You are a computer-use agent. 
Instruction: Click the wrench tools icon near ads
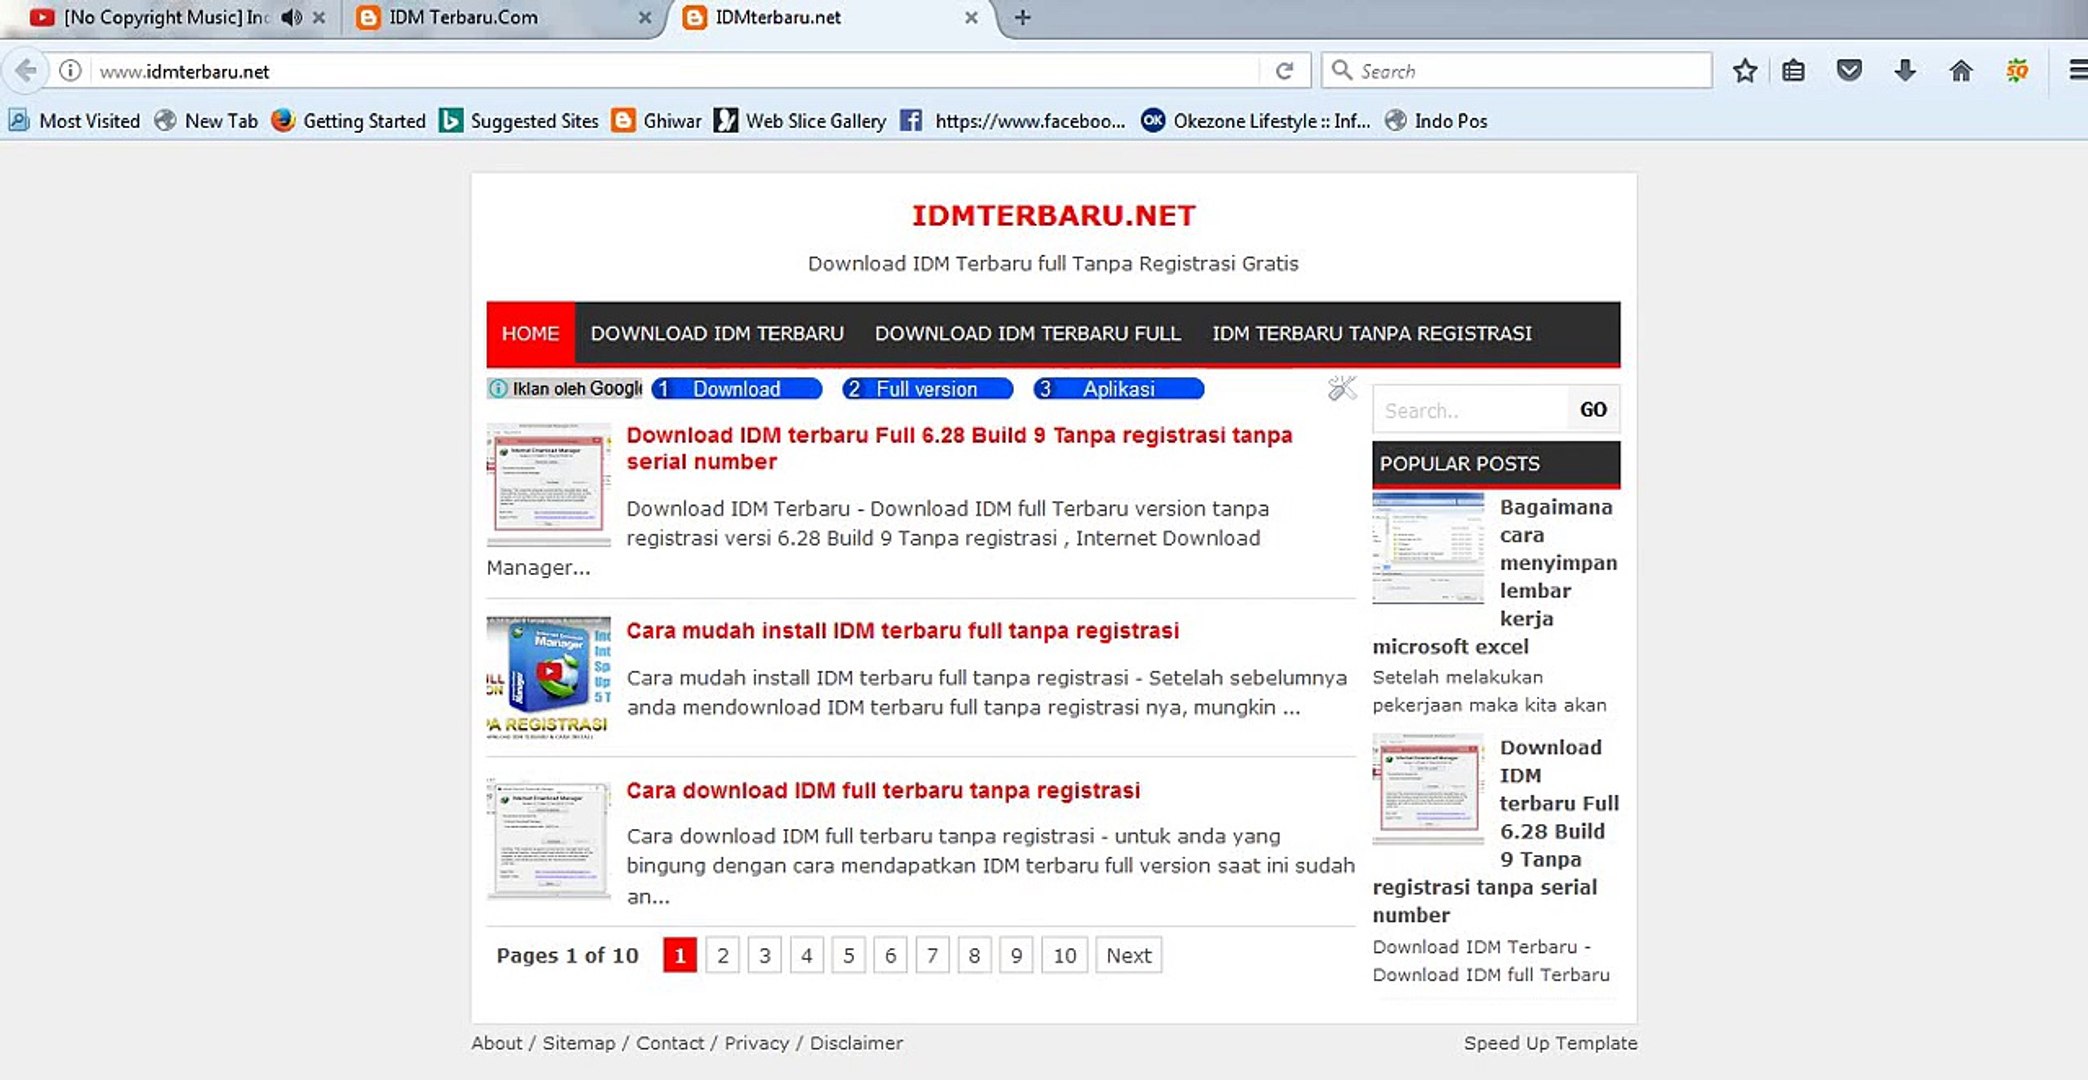[1341, 388]
